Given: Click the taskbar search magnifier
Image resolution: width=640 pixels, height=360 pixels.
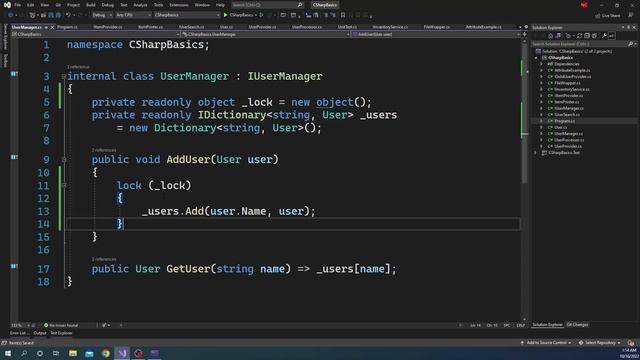Looking at the screenshot, I should (x=24, y=353).
